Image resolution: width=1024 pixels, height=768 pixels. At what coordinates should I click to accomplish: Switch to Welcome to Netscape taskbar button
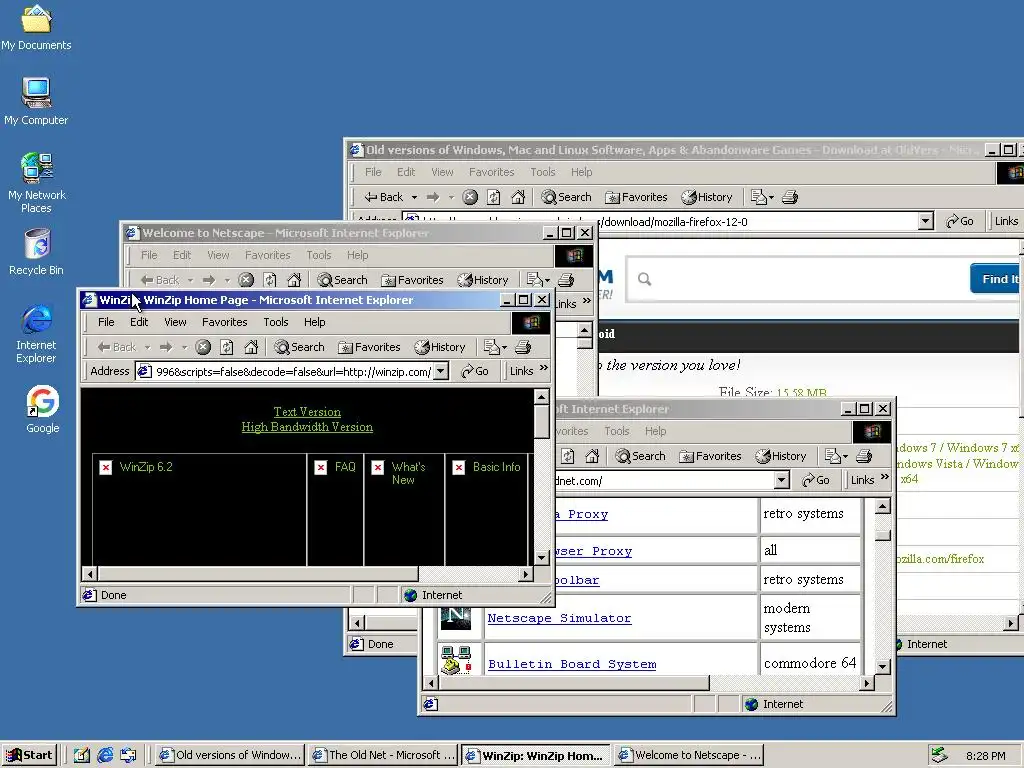pos(690,755)
